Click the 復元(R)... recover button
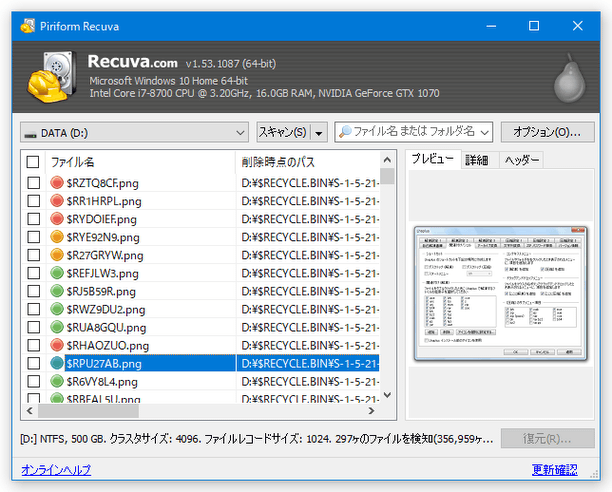This screenshot has width=612, height=492. coord(547,439)
